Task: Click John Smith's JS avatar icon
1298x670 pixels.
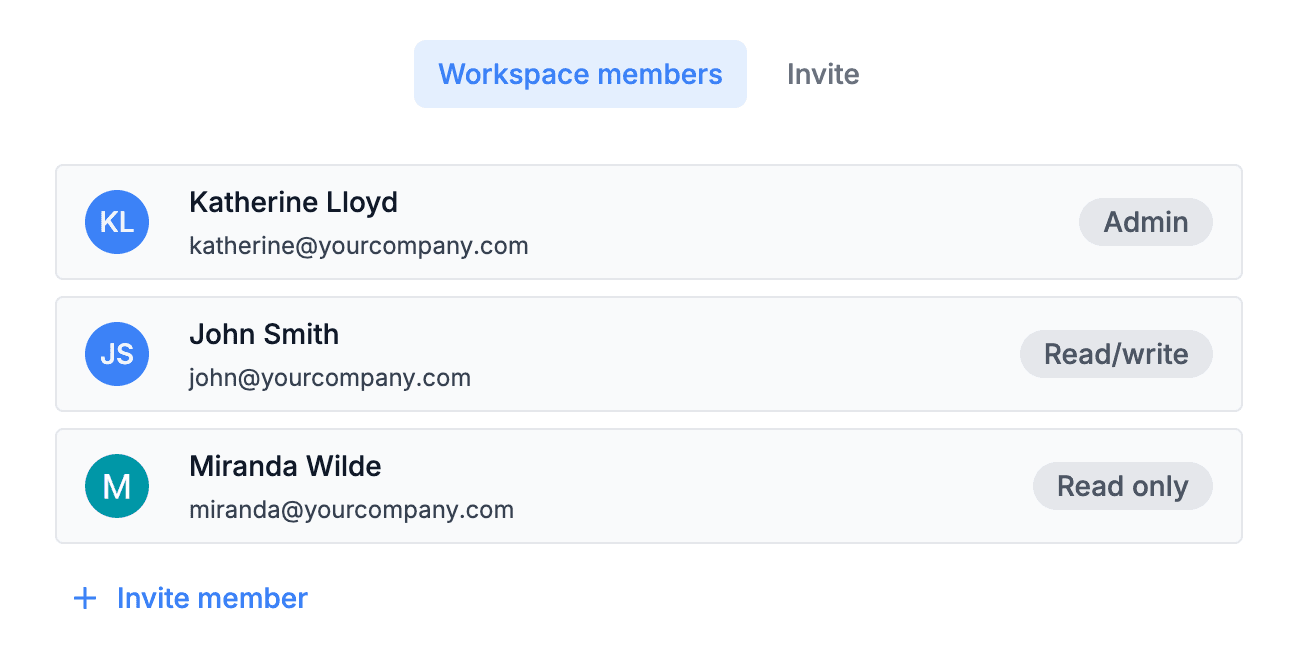Action: 117,354
